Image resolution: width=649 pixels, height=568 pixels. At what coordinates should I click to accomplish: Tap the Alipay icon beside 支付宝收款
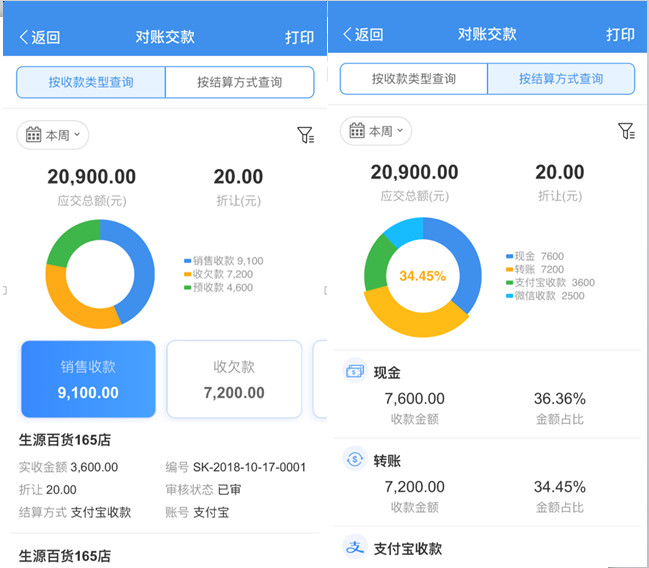tap(355, 547)
